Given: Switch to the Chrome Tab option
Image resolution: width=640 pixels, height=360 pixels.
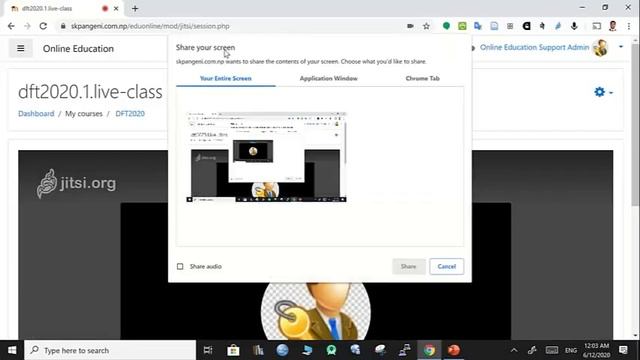Looking at the screenshot, I should 422,78.
